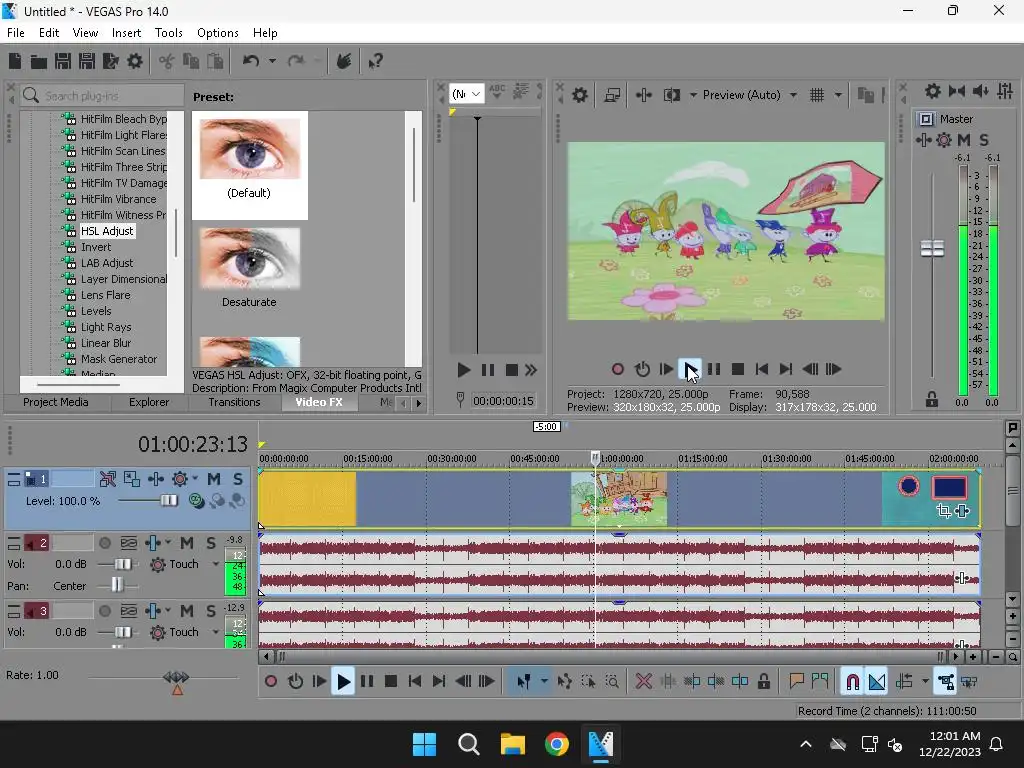
Task: Select Lens Flare plug-in entry
Action: click(x=105, y=295)
